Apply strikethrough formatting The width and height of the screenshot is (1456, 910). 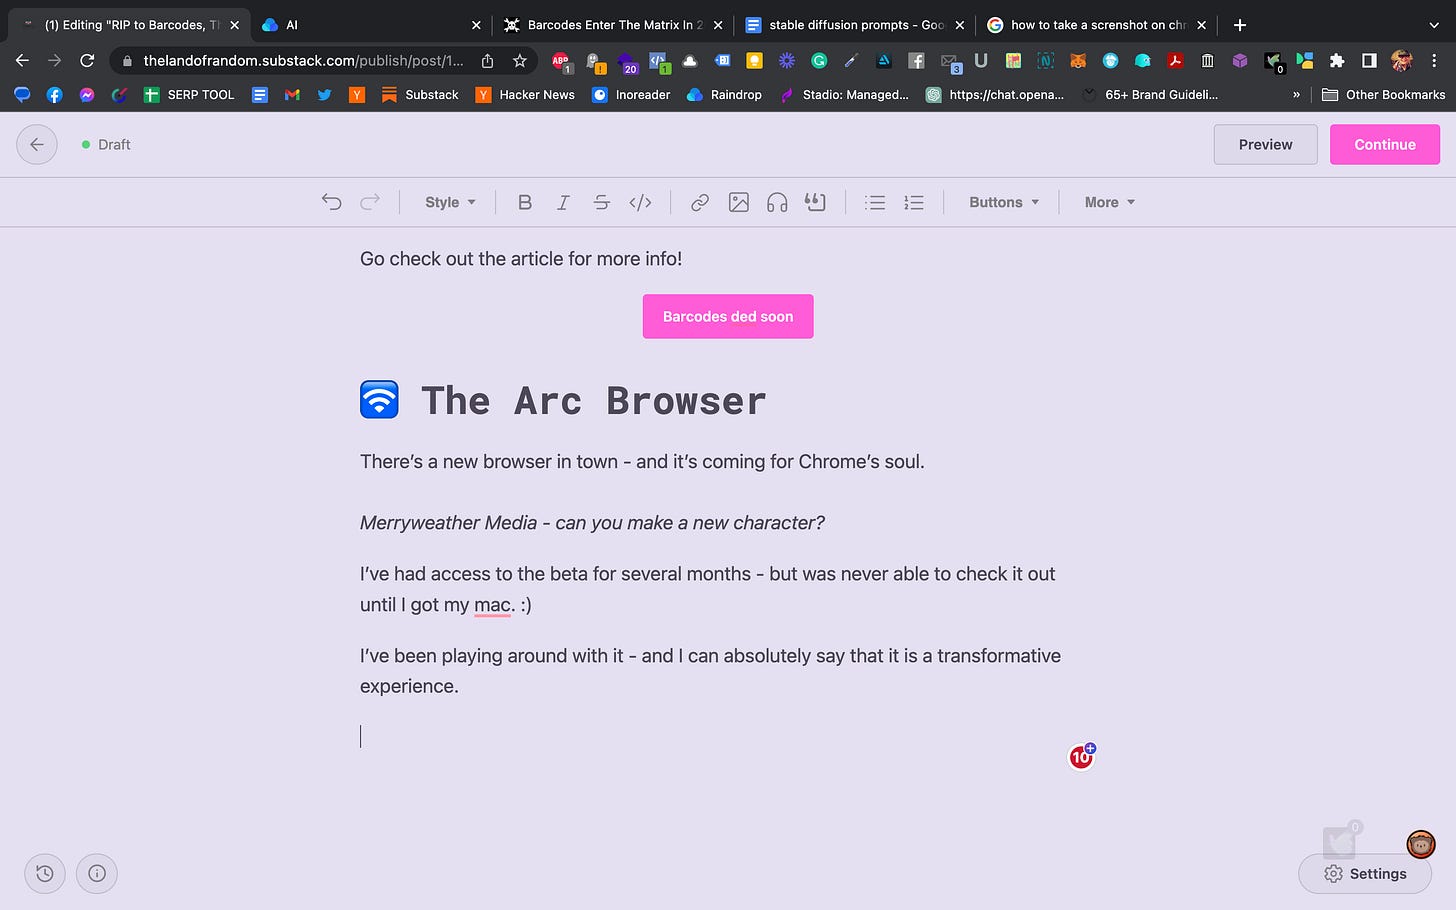601,202
